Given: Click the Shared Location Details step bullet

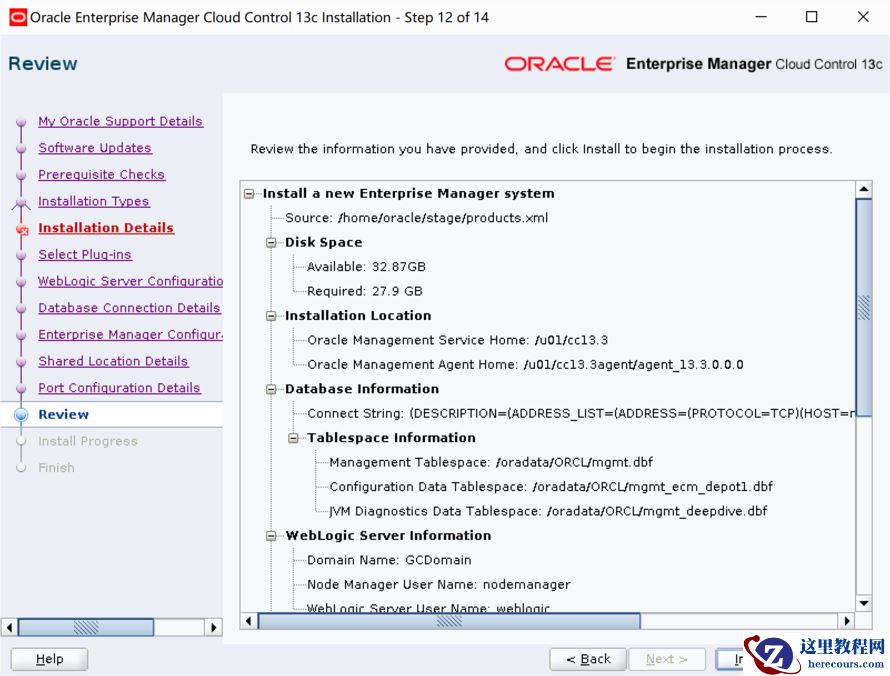Looking at the screenshot, I should (x=22, y=362).
